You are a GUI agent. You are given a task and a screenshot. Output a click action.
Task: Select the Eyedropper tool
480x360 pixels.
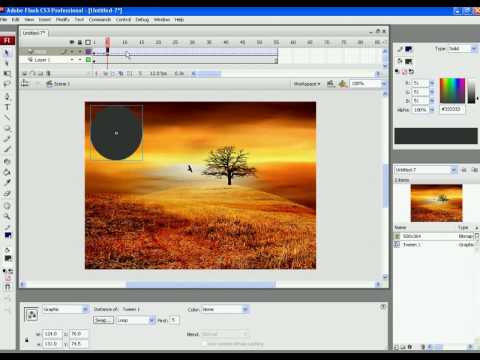[7, 183]
